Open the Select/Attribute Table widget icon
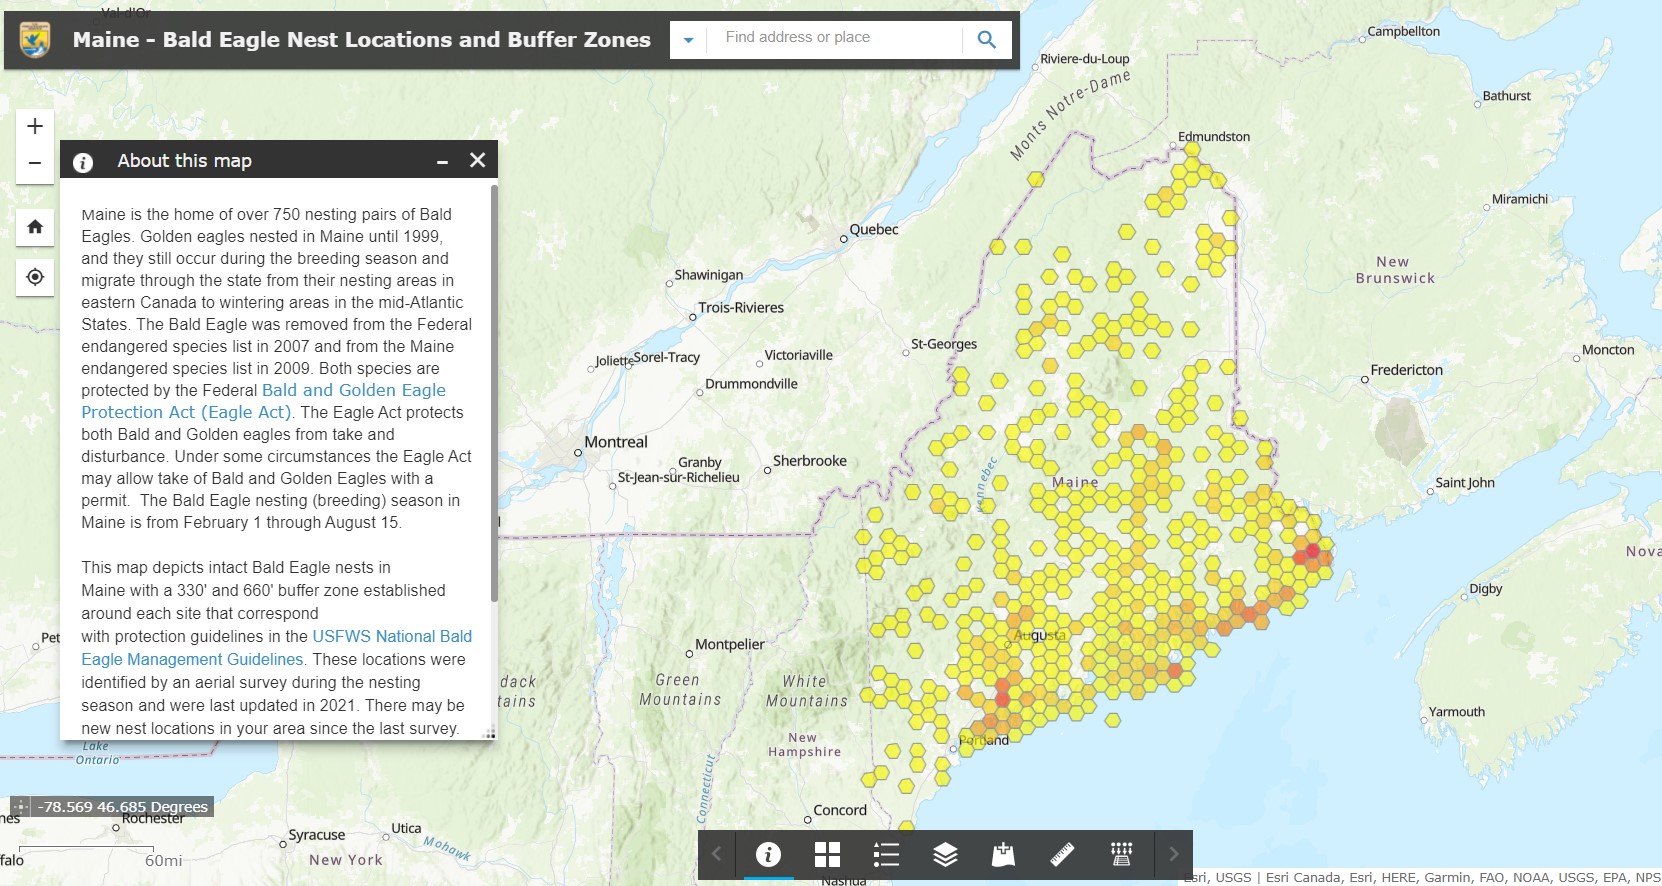Screen dimensions: 1662x886 click(x=1121, y=854)
